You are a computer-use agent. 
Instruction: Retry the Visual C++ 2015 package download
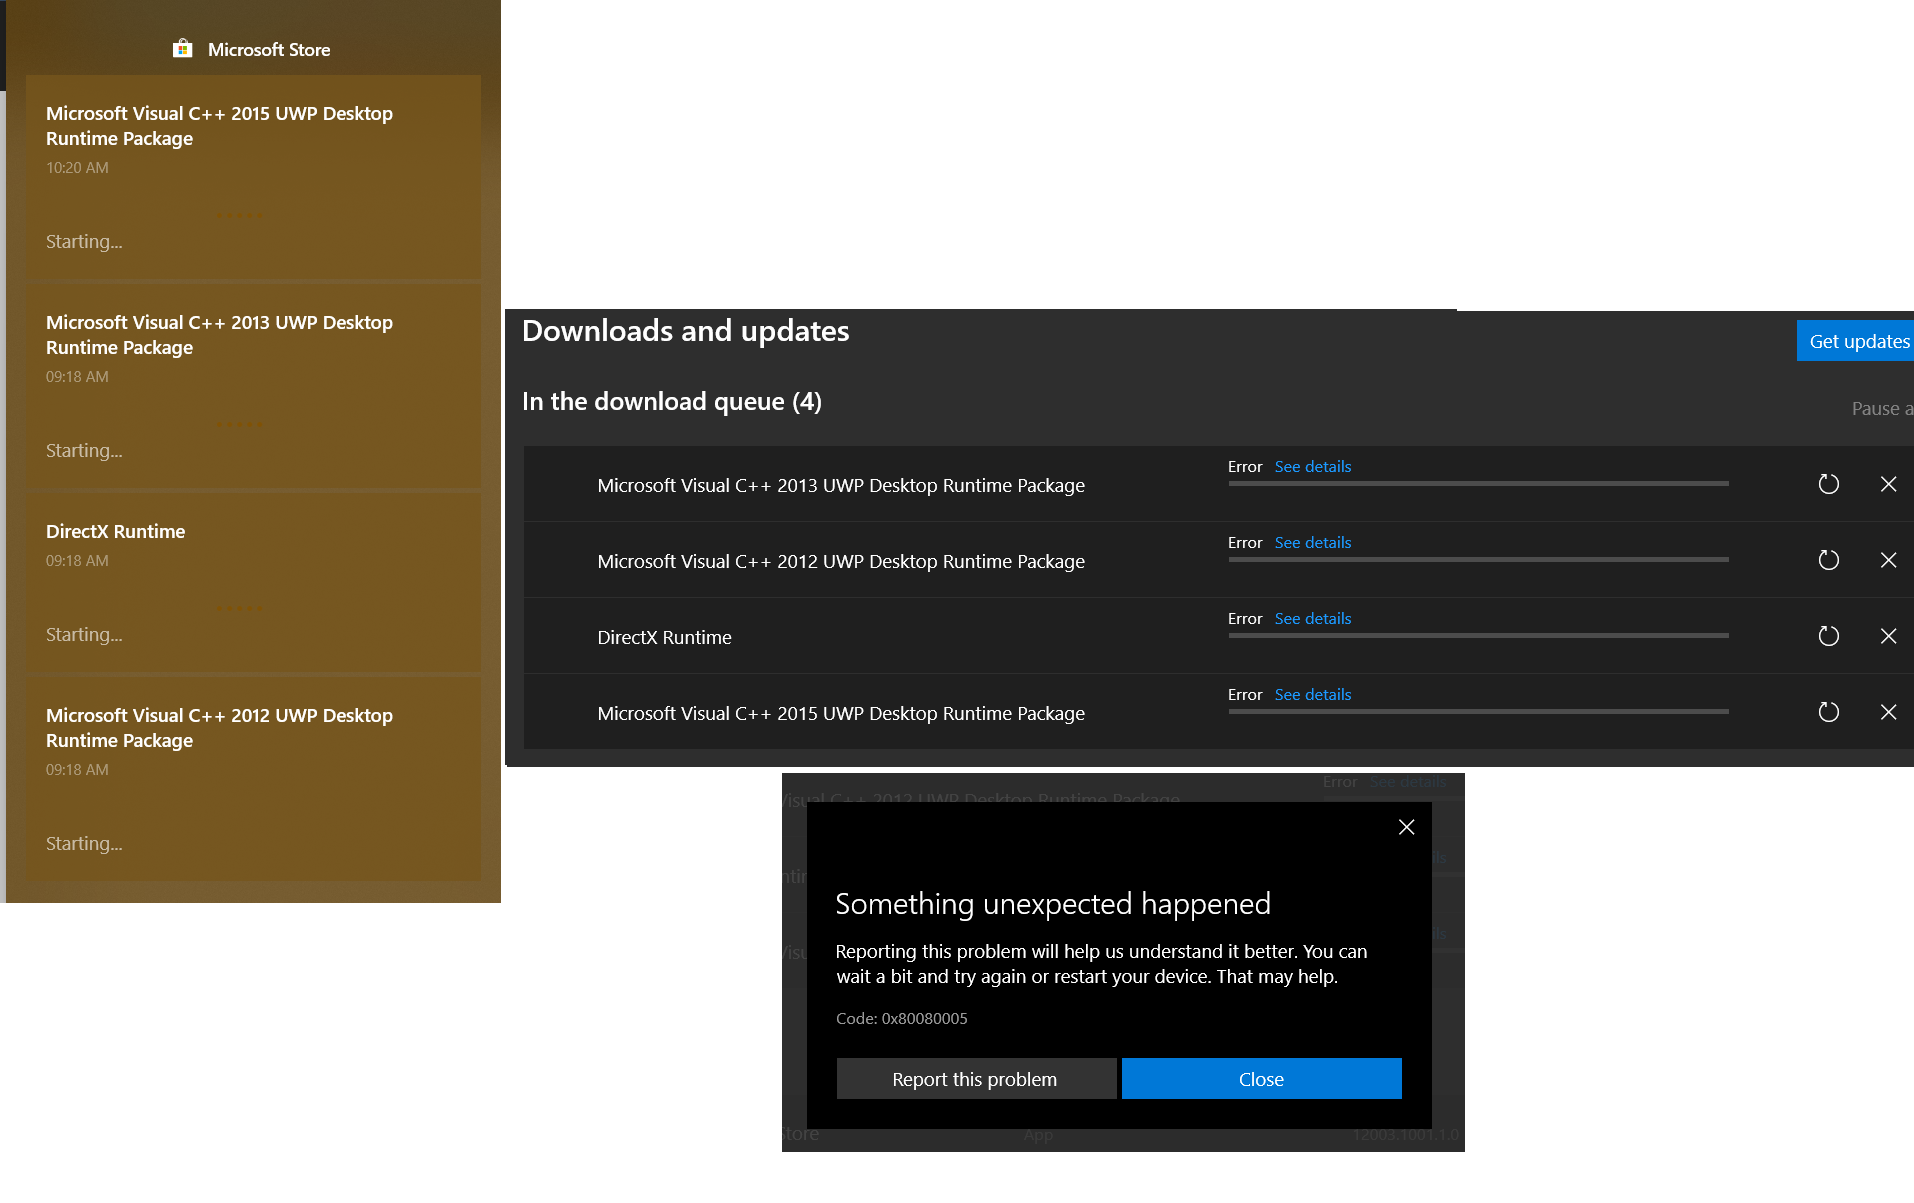tap(1828, 712)
